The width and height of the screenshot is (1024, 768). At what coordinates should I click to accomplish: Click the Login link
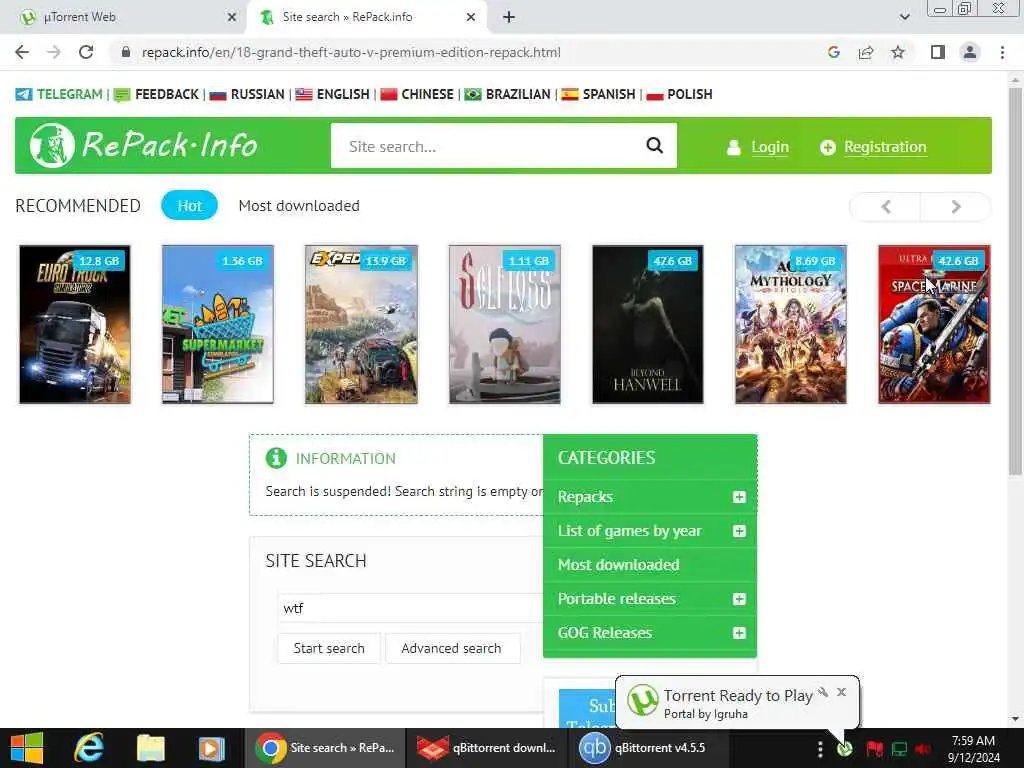pos(769,147)
